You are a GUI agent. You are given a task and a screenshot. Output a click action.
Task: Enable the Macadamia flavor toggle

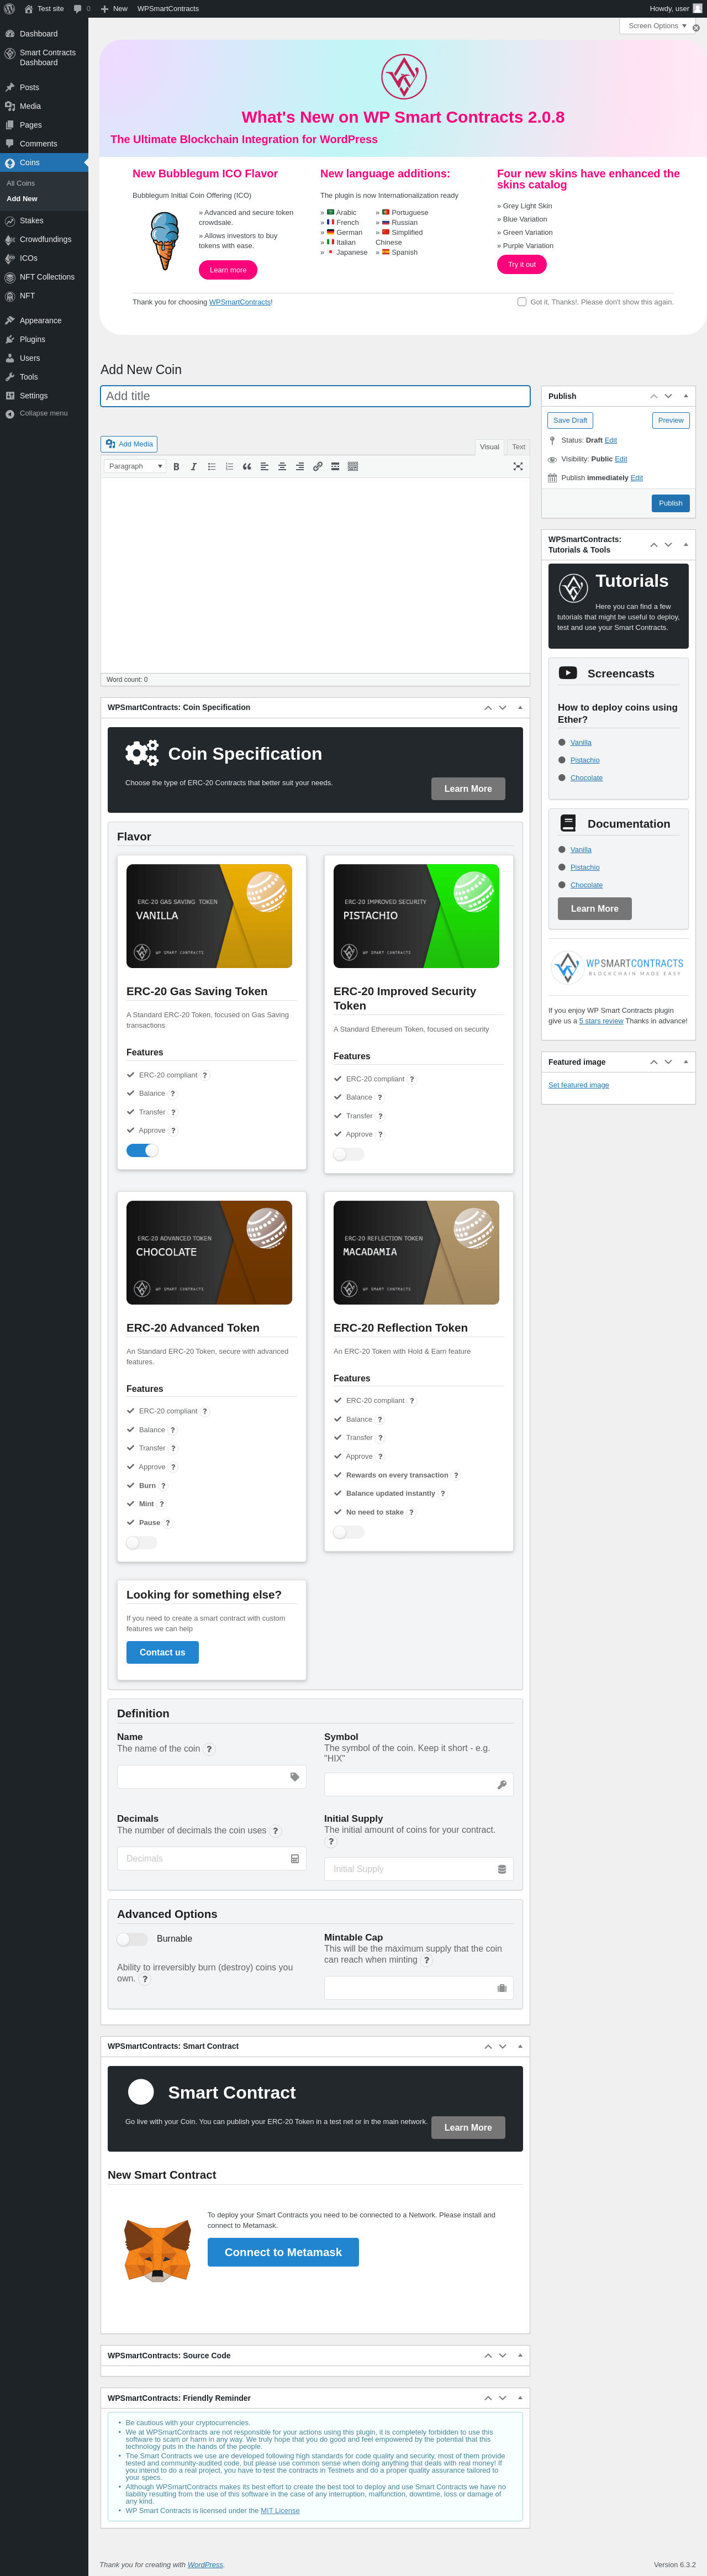(349, 1532)
